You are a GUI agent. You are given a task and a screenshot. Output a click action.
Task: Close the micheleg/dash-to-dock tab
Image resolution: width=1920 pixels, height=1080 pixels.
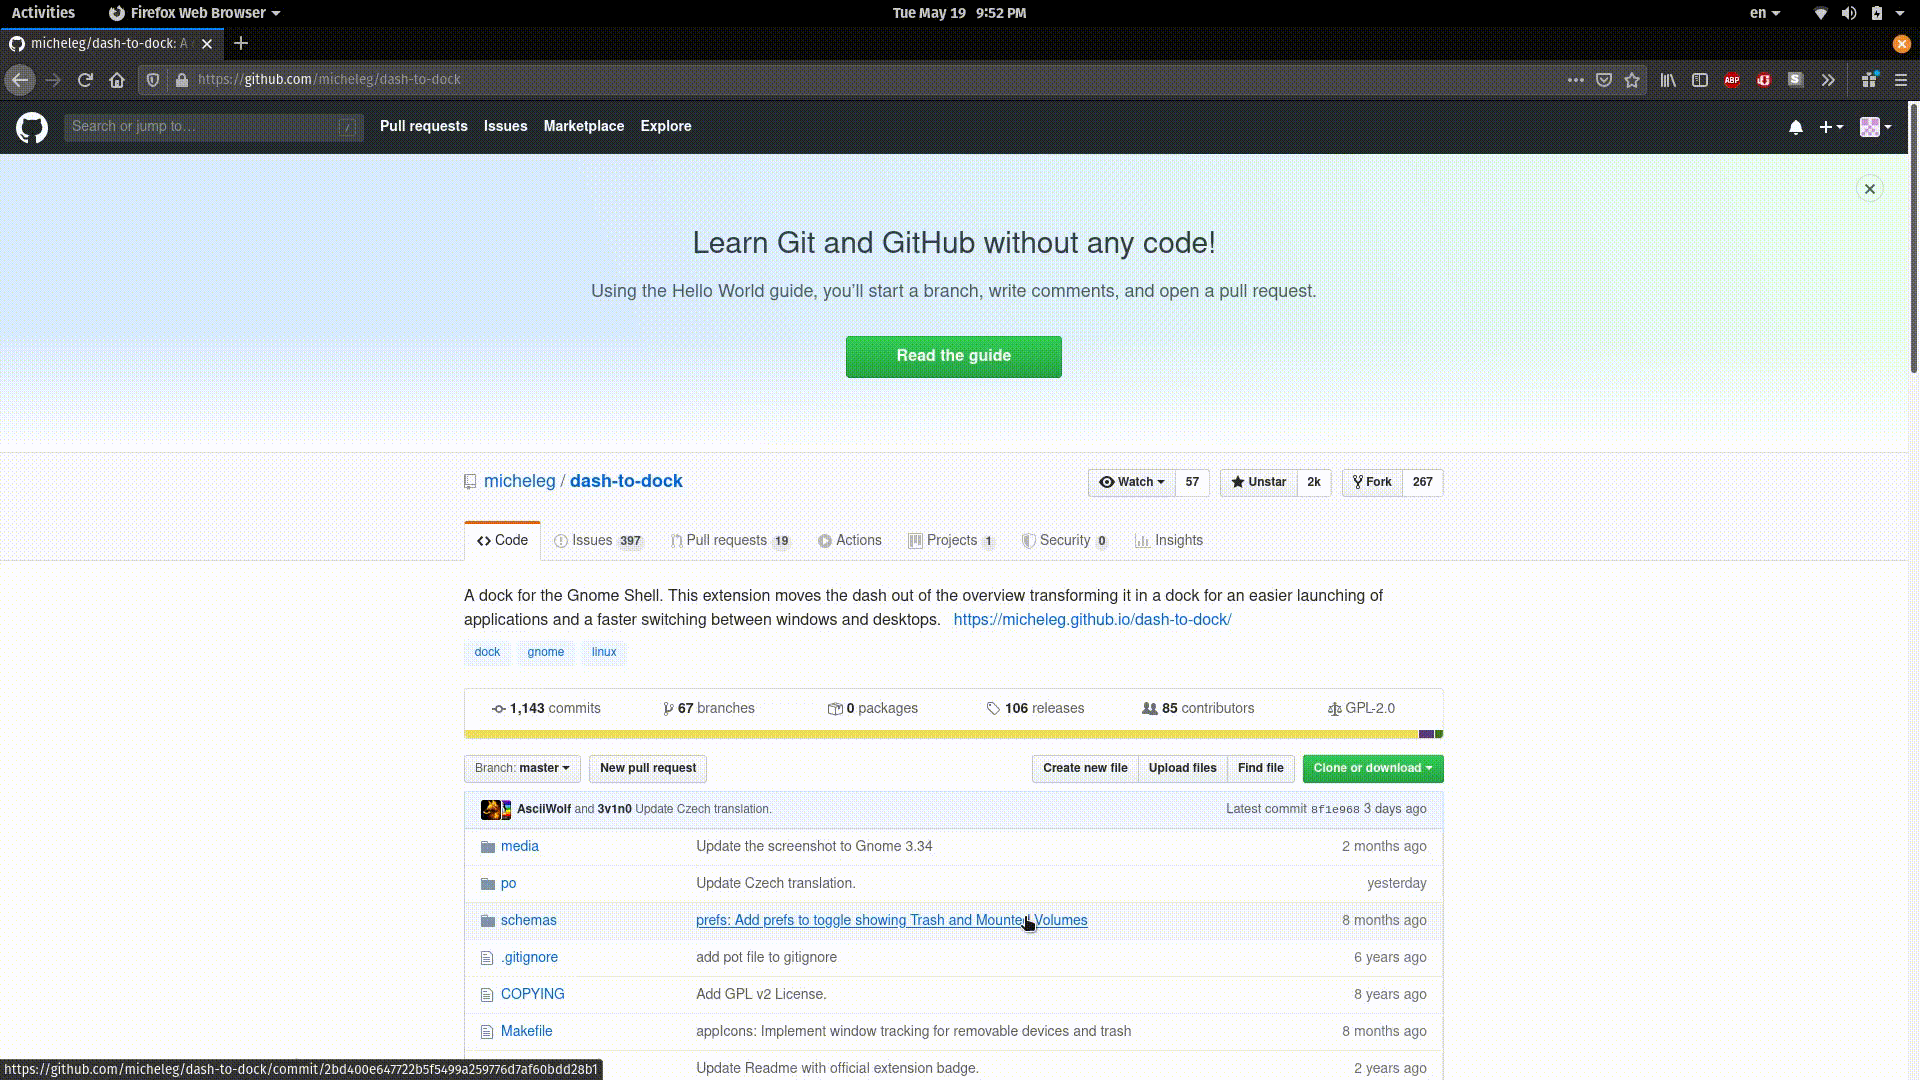point(207,44)
